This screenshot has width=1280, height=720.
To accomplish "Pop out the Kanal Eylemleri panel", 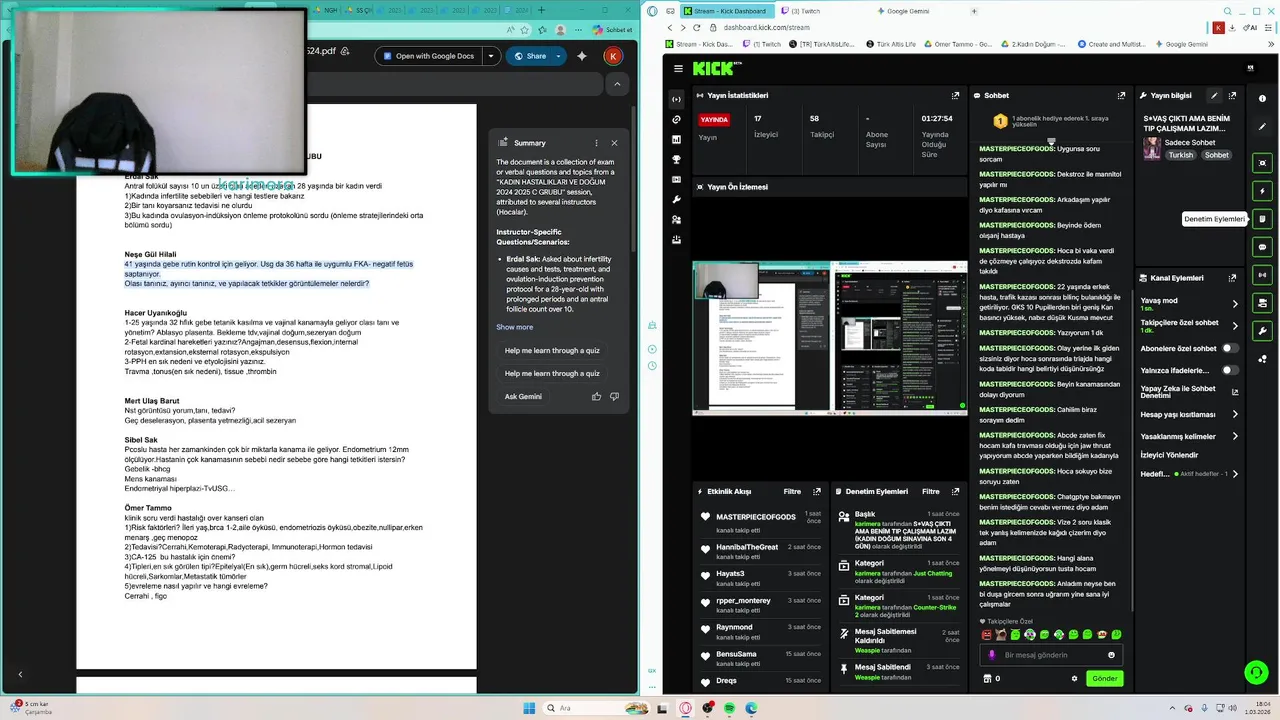I will pos(1232,278).
